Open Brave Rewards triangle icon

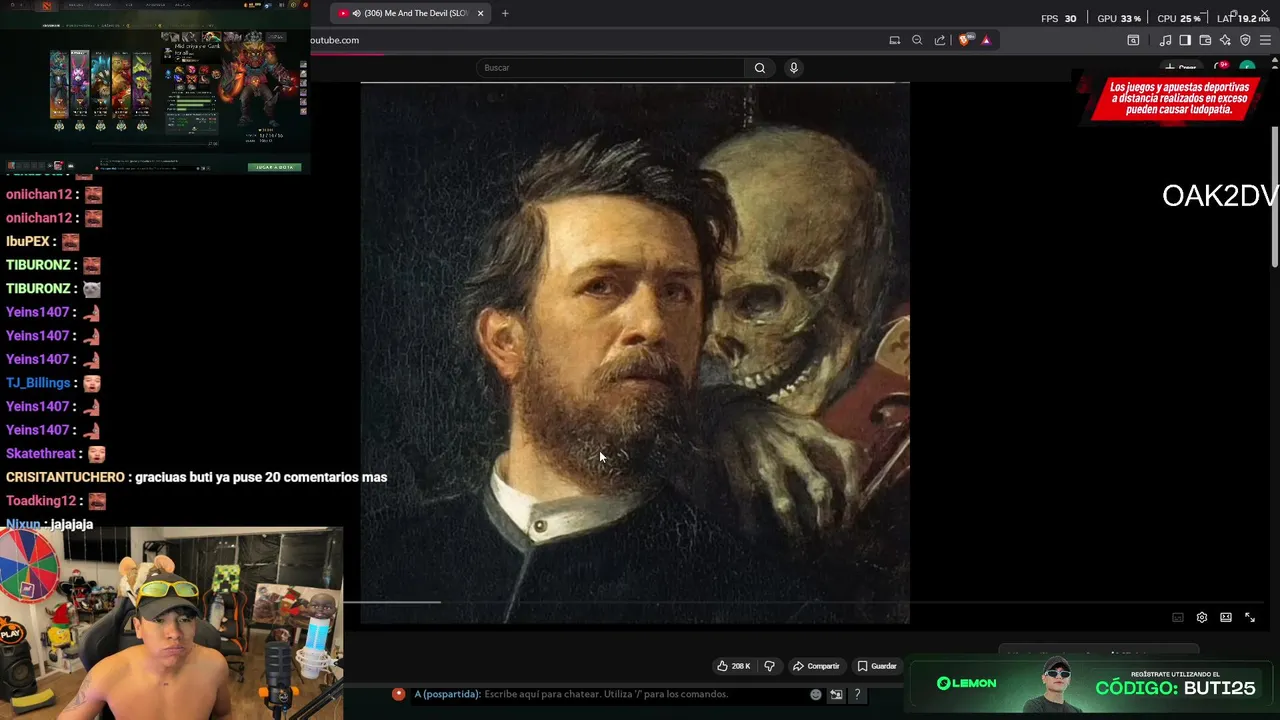click(x=986, y=40)
